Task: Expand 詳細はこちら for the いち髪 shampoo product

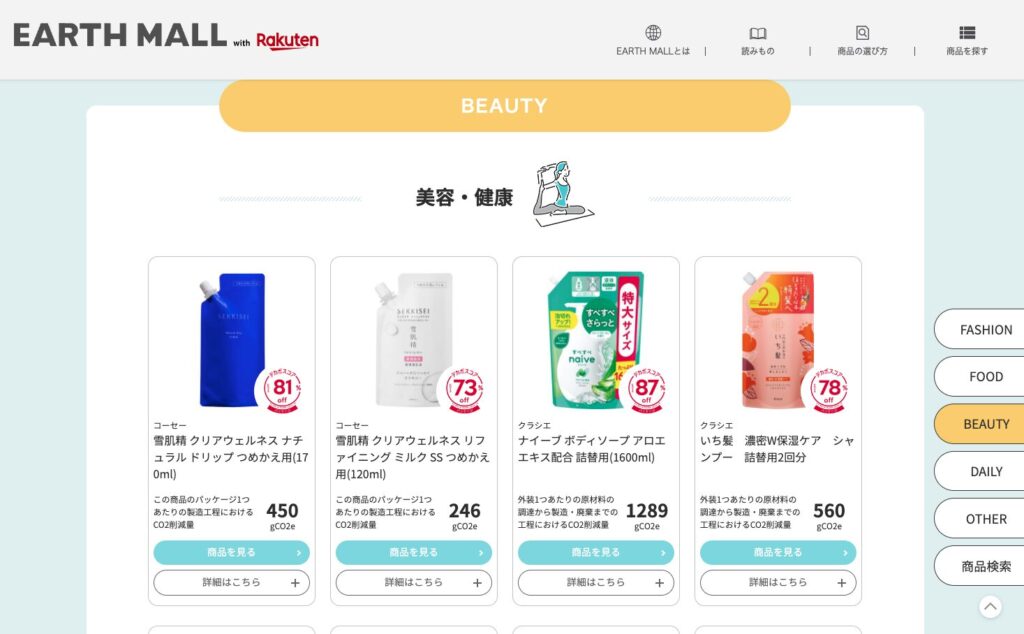Action: pyautogui.click(x=778, y=582)
